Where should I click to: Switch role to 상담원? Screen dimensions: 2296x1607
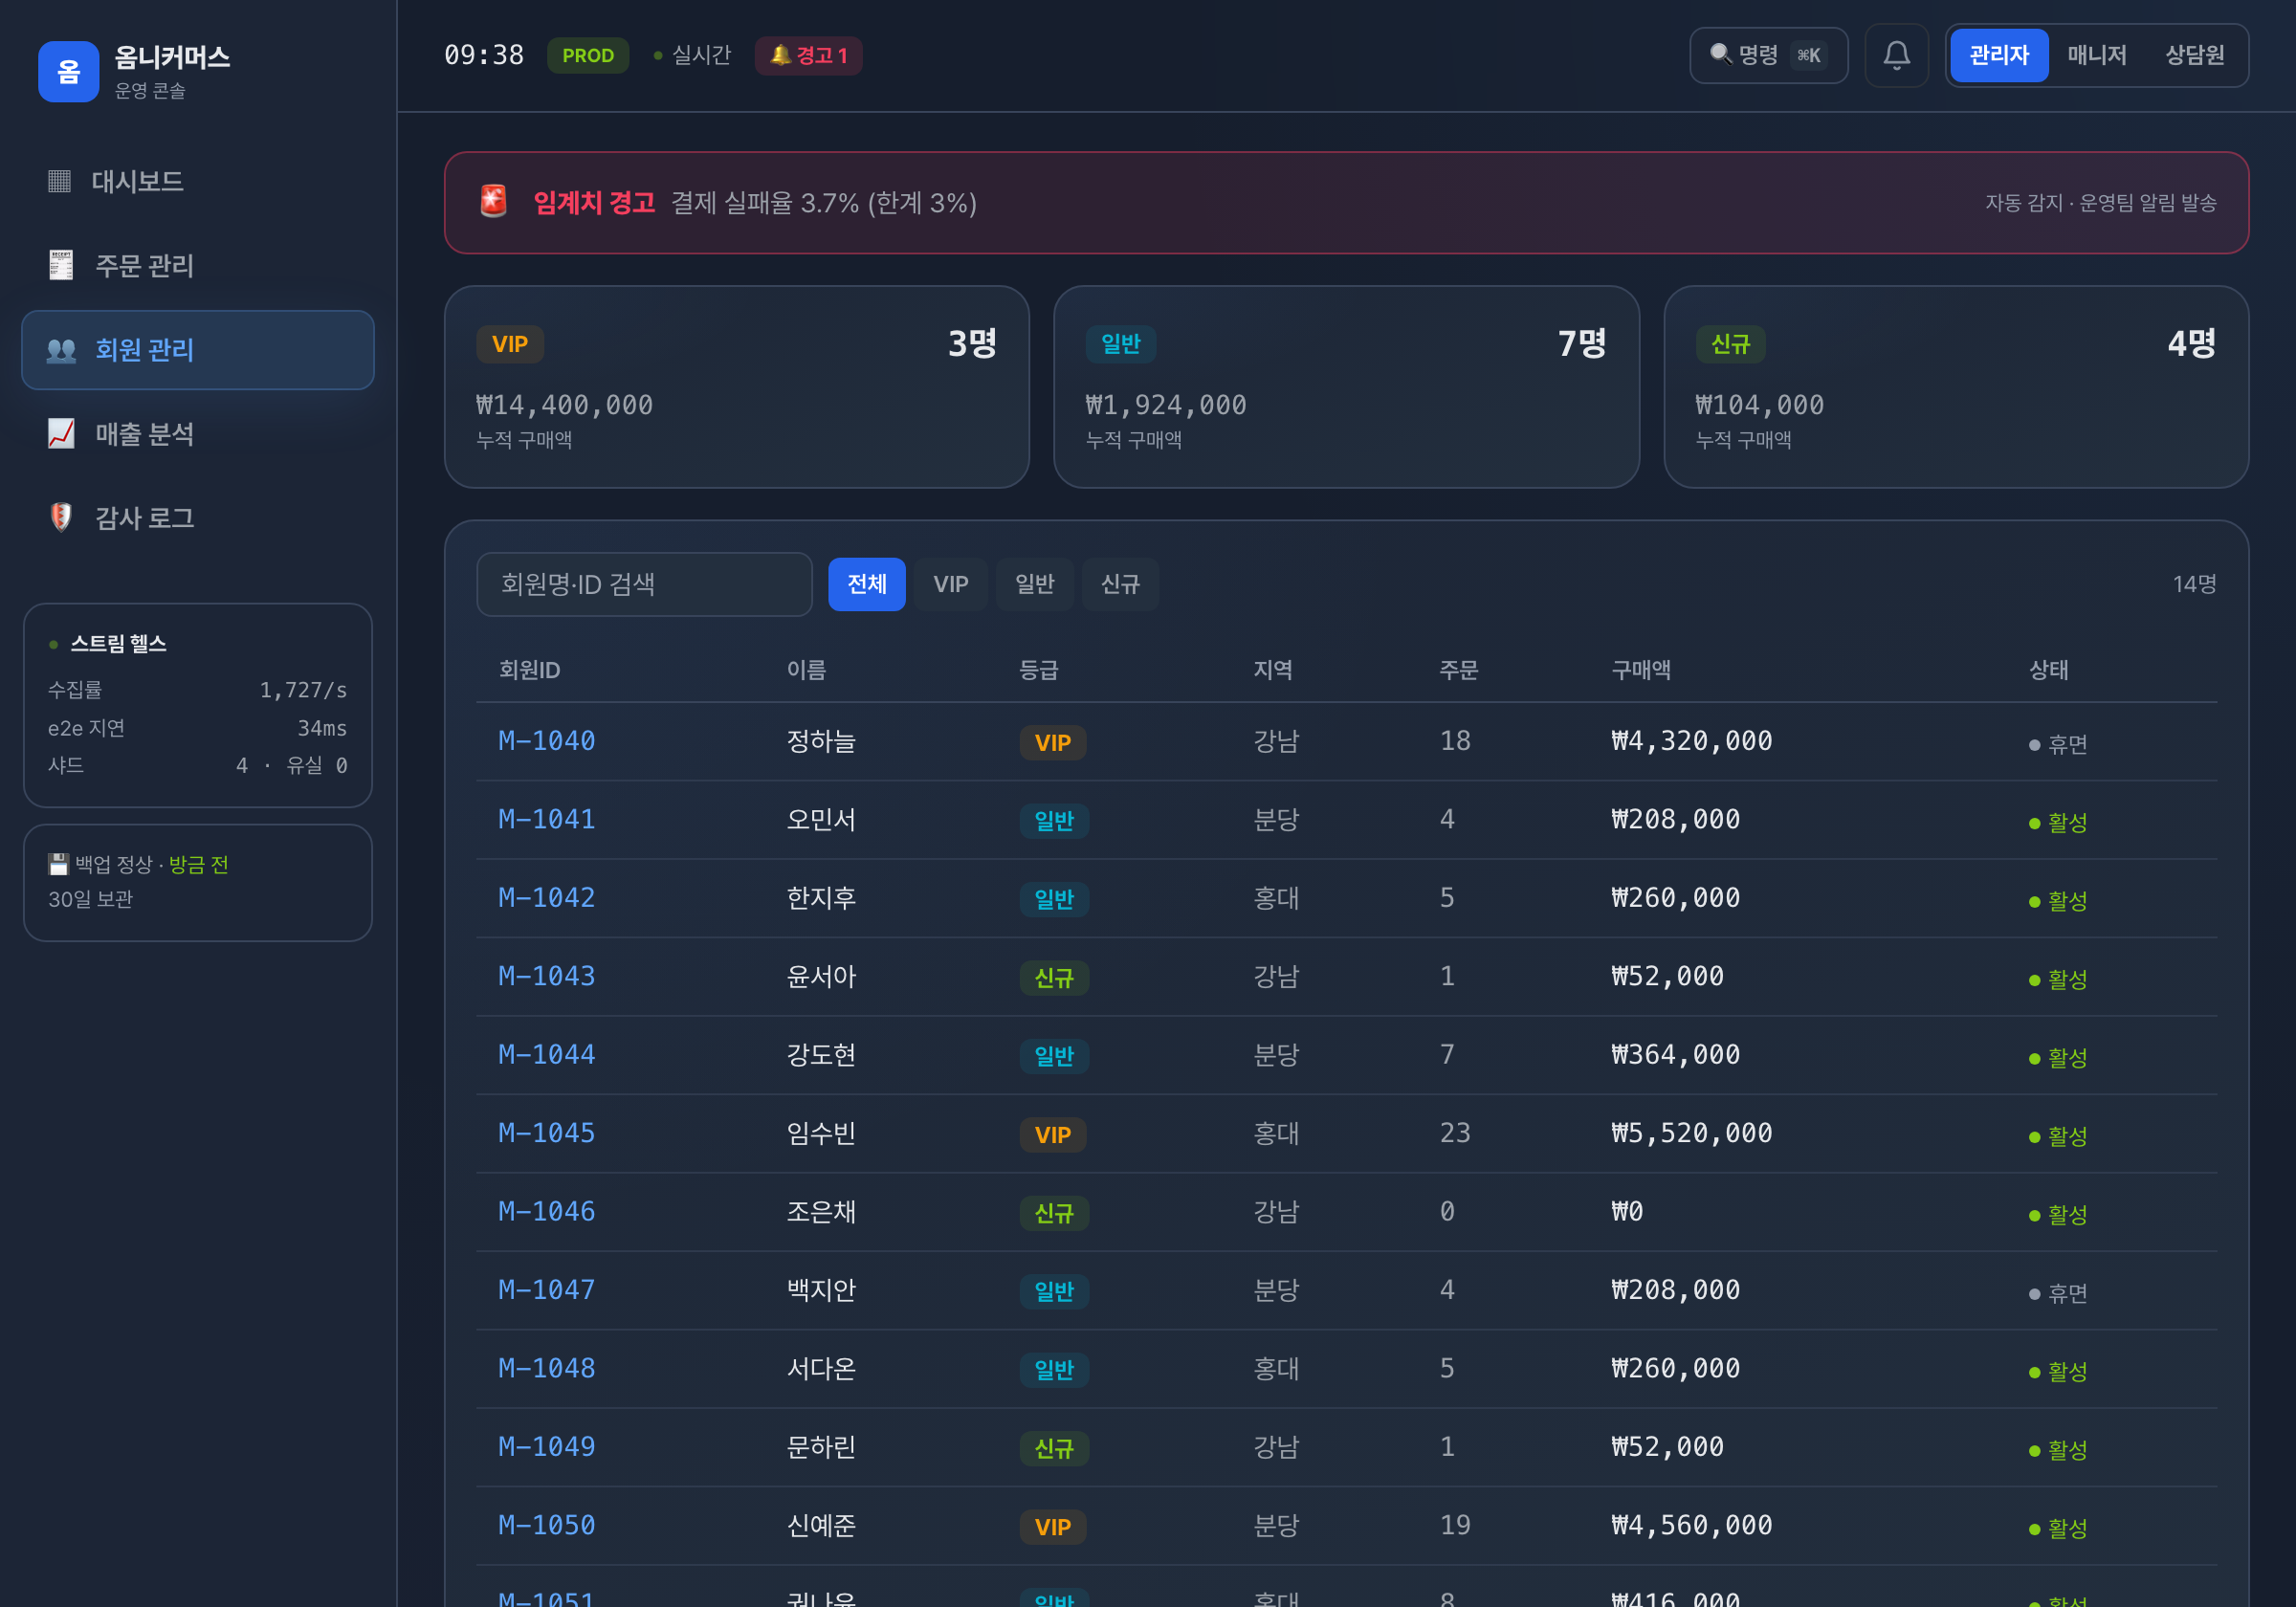tap(2194, 55)
